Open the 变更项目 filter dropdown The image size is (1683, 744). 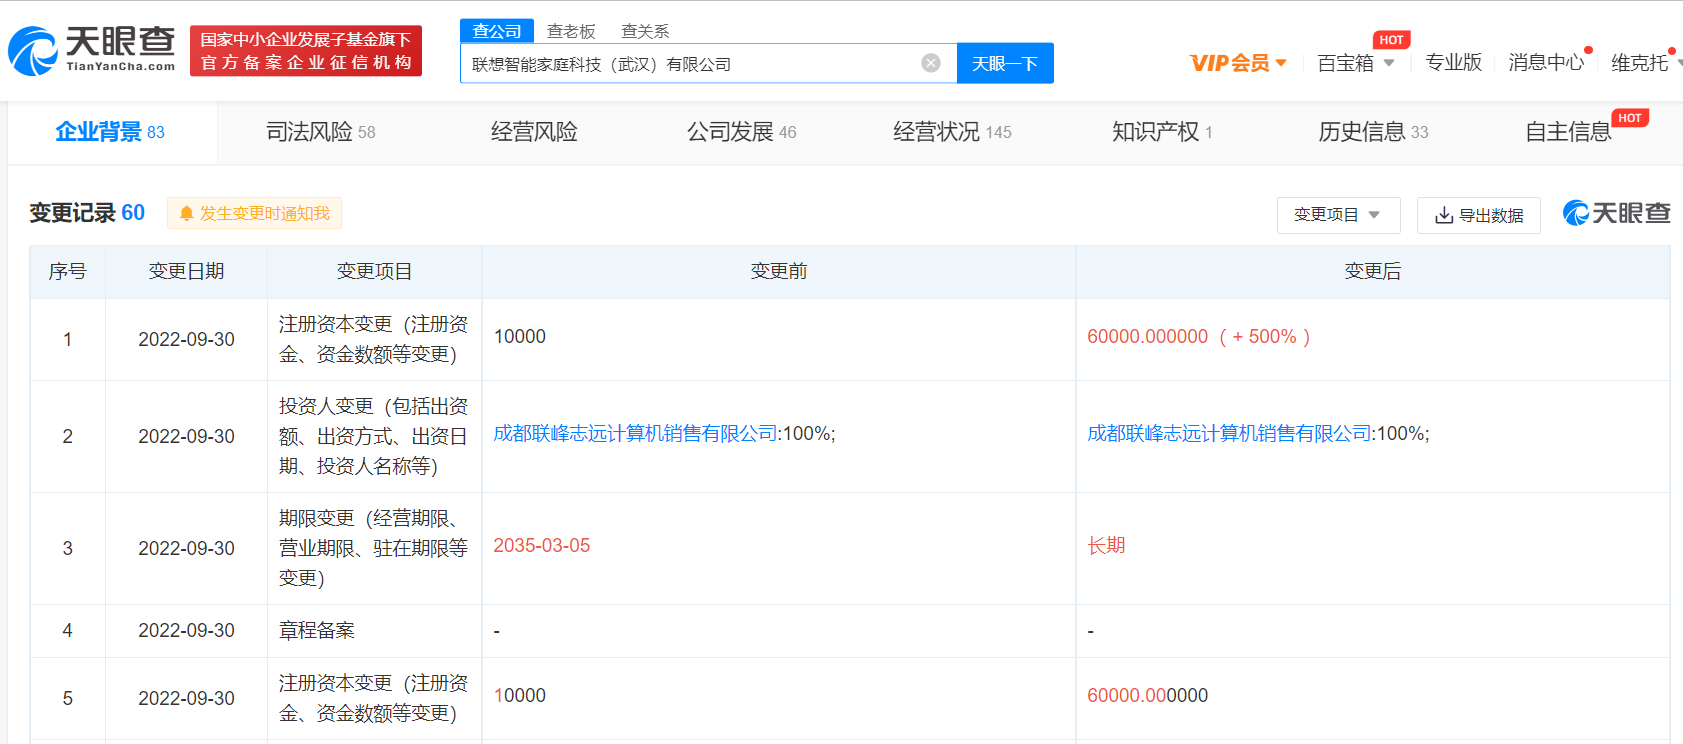coord(1338,215)
